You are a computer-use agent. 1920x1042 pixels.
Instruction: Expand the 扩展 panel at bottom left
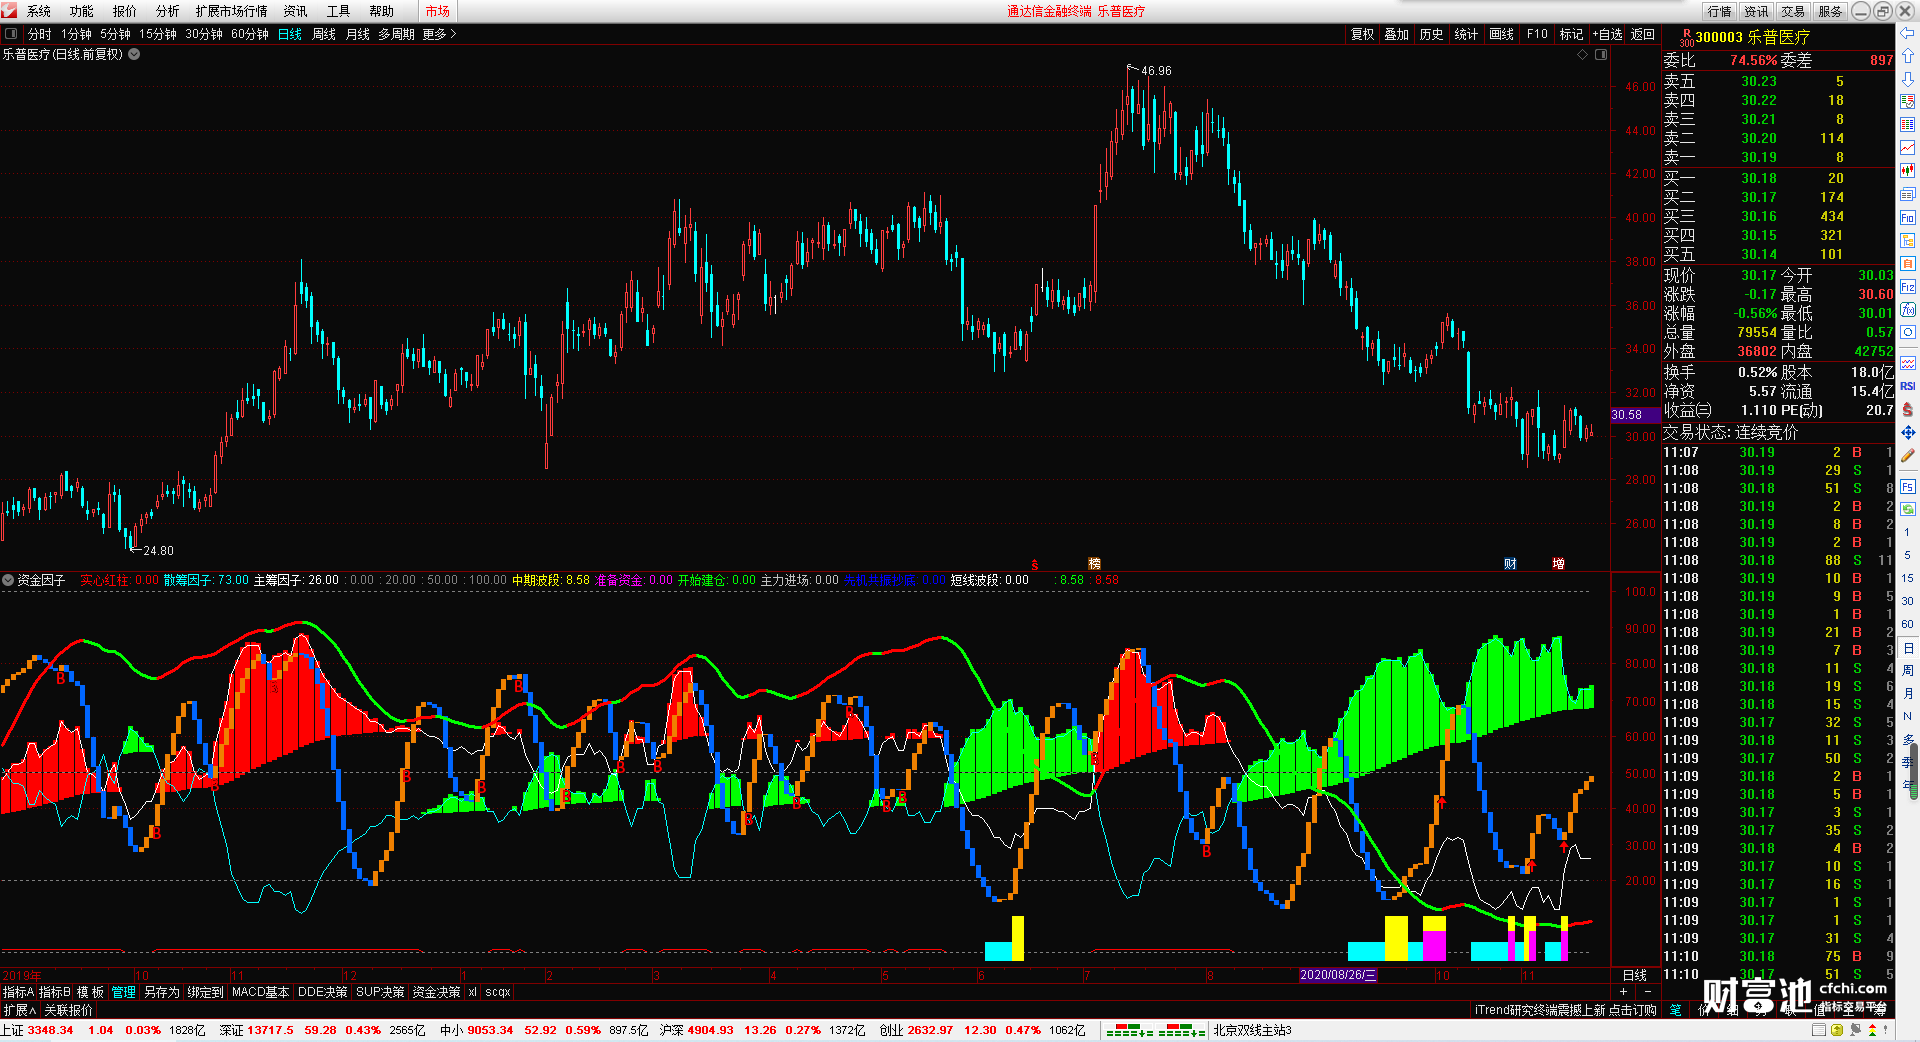click(x=19, y=1010)
